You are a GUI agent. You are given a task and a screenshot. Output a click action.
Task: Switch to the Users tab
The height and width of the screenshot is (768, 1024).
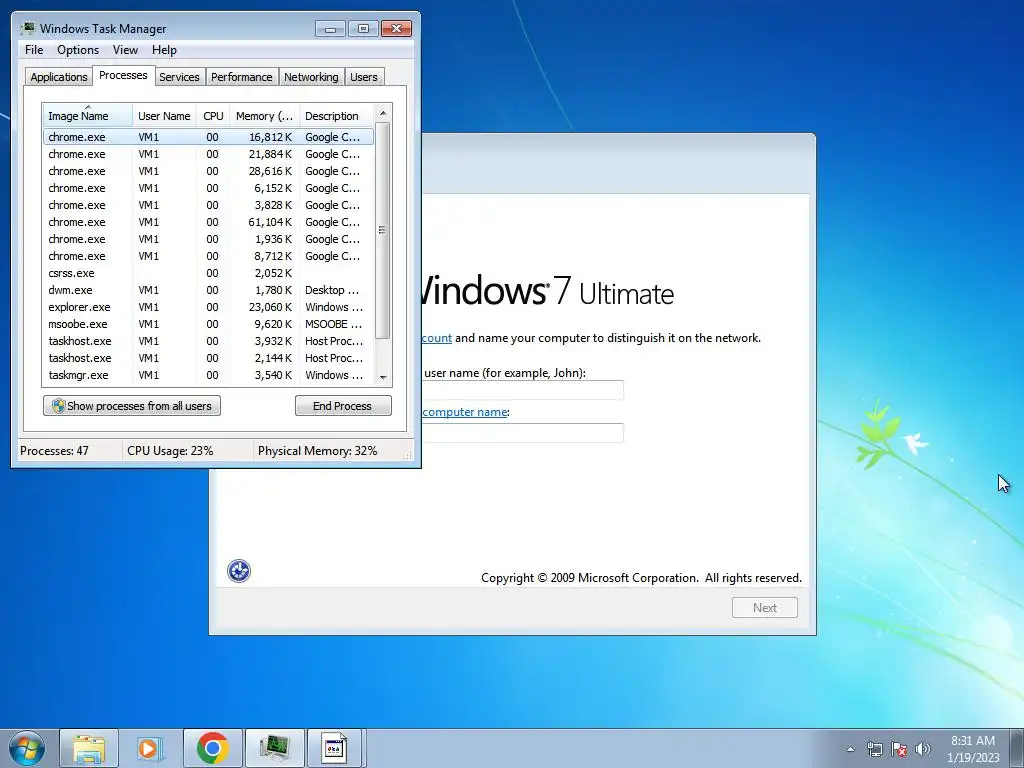tap(364, 77)
